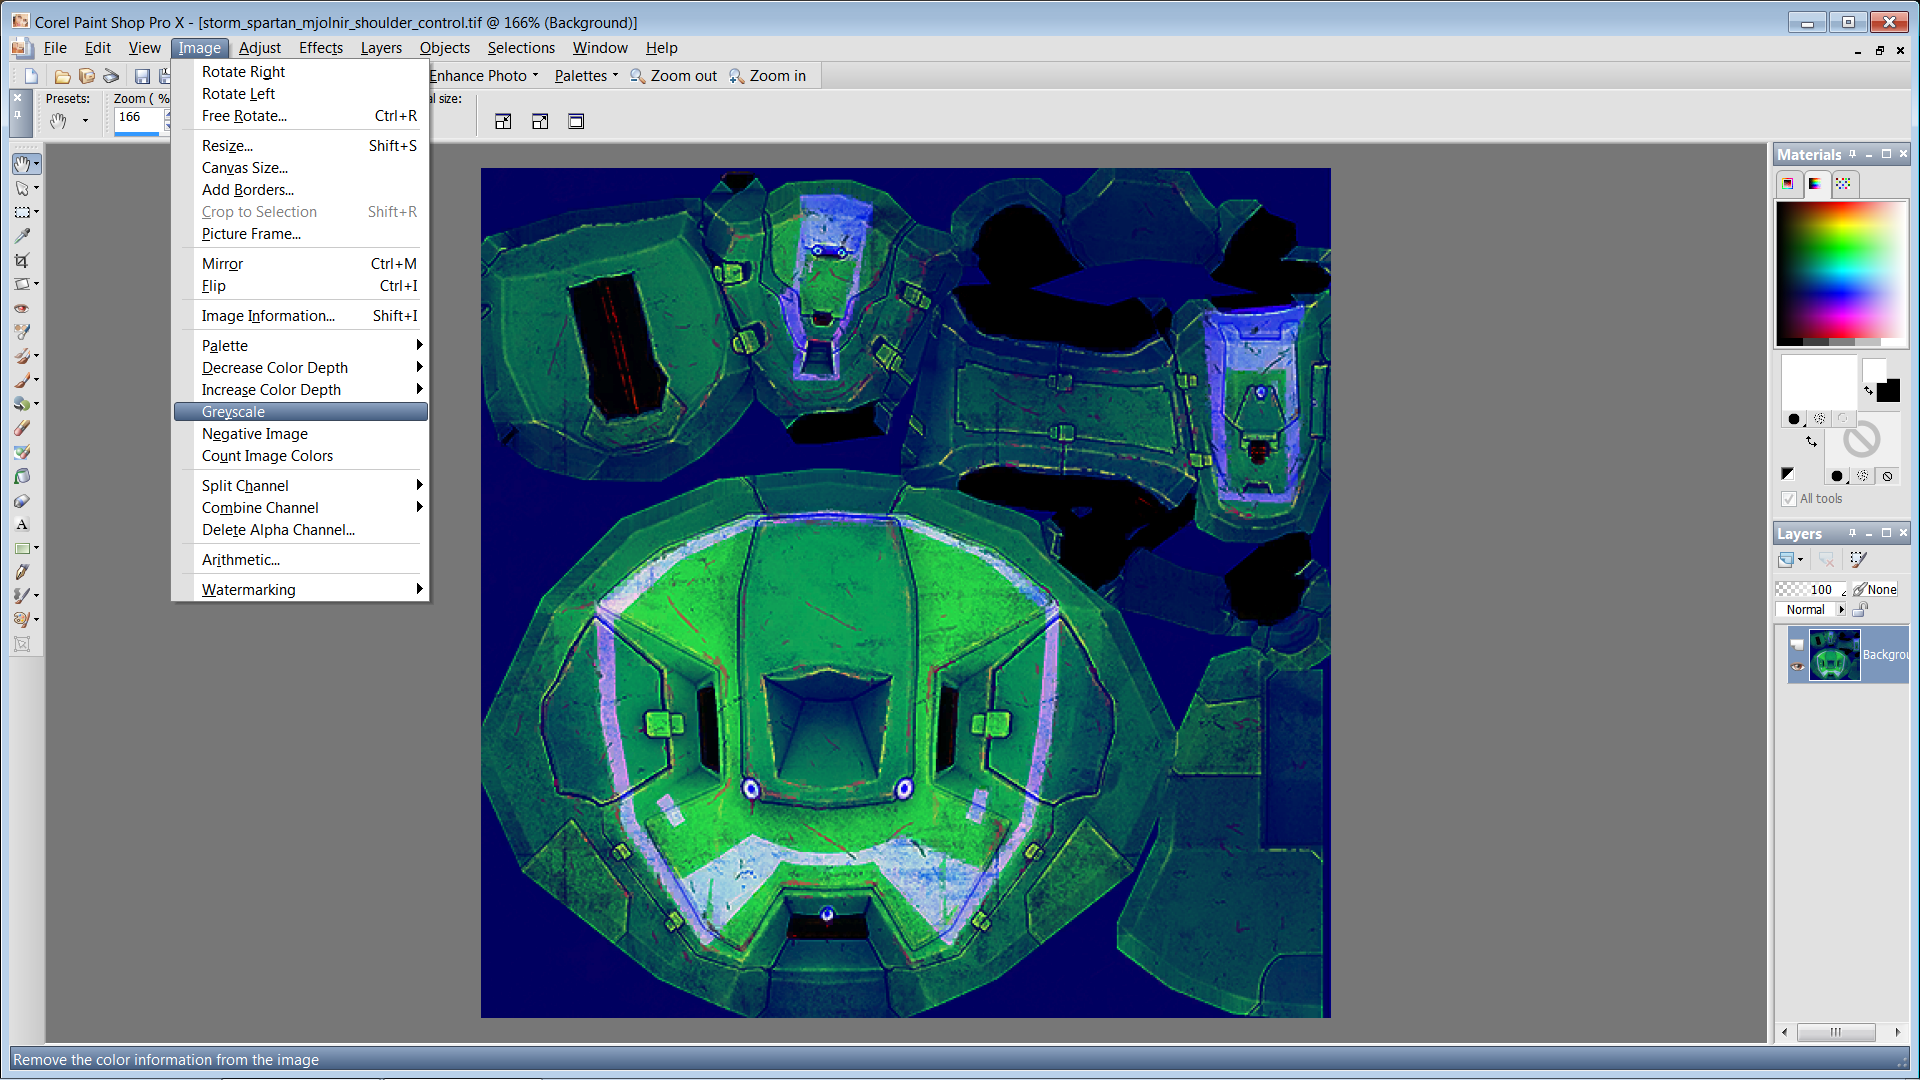Choose Canvas Size... menu entry

point(301,168)
